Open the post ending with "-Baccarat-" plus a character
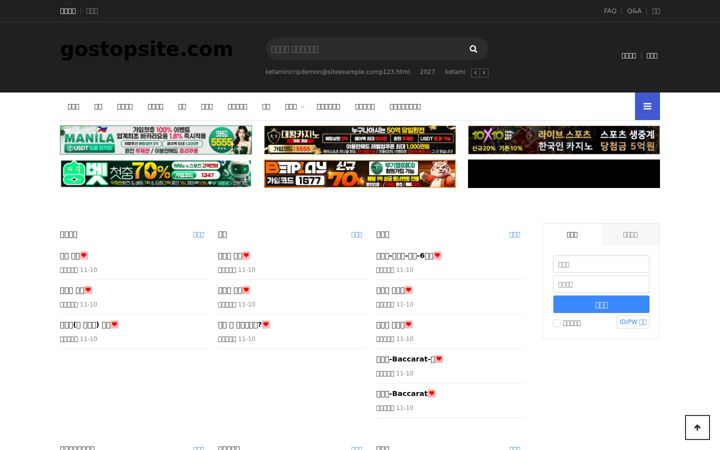 [x=405, y=359]
